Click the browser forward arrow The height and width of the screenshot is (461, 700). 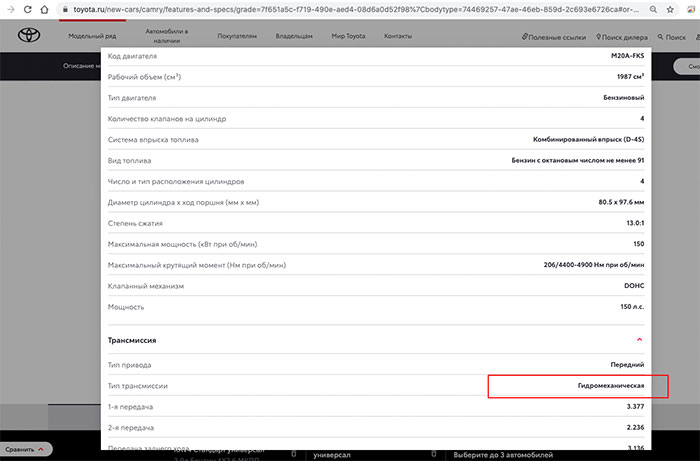pyautogui.click(x=11, y=9)
